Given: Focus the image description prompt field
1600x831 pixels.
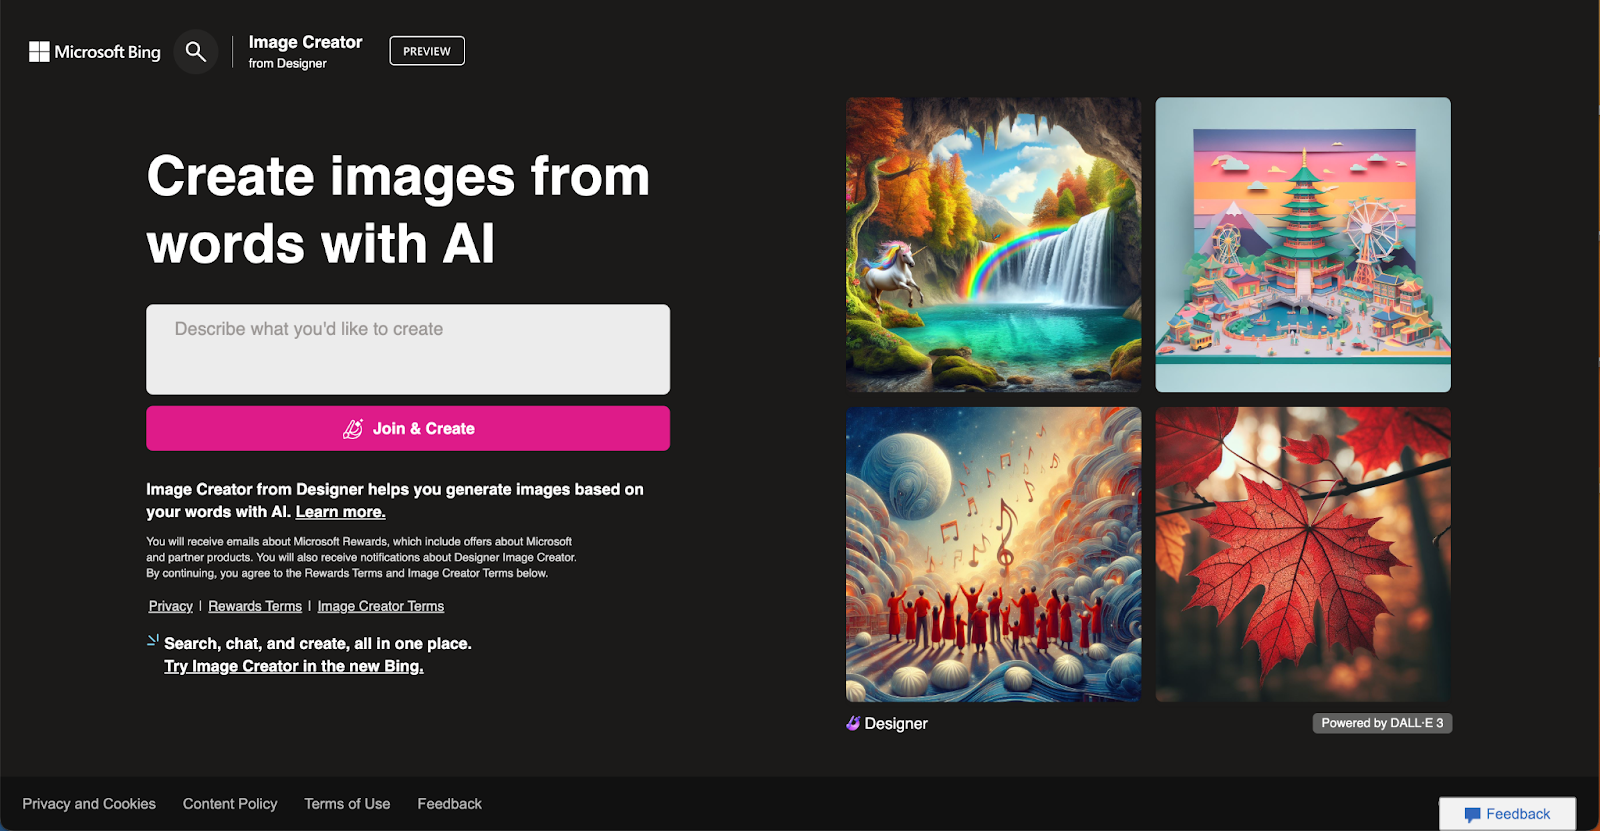Looking at the screenshot, I should 408,349.
